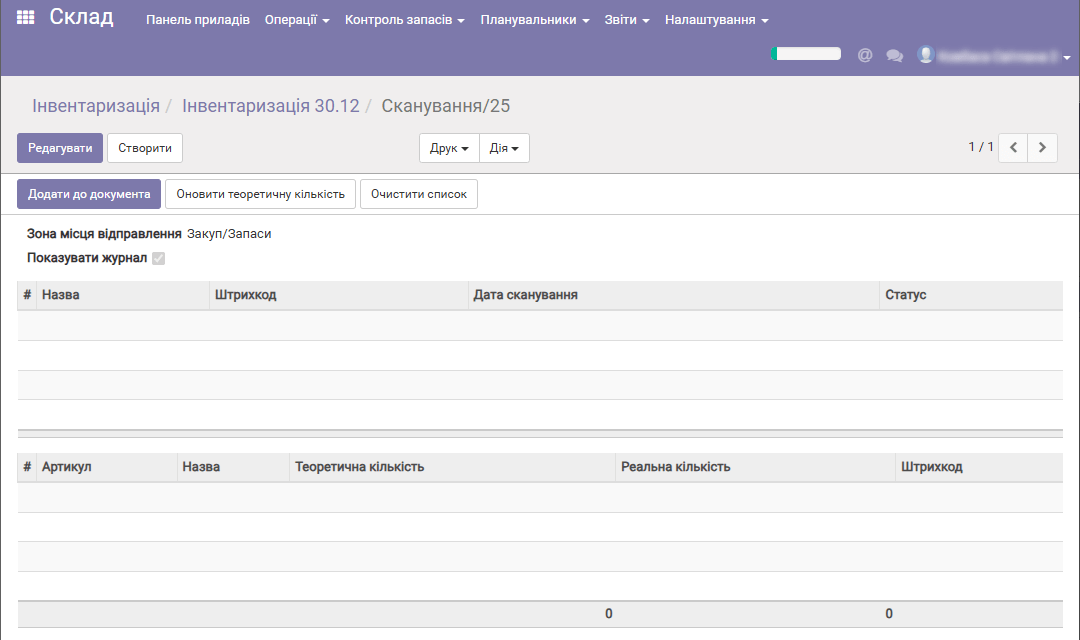Image resolution: width=1080 pixels, height=640 pixels.
Task: Go to next record arrow
Action: (1043, 148)
